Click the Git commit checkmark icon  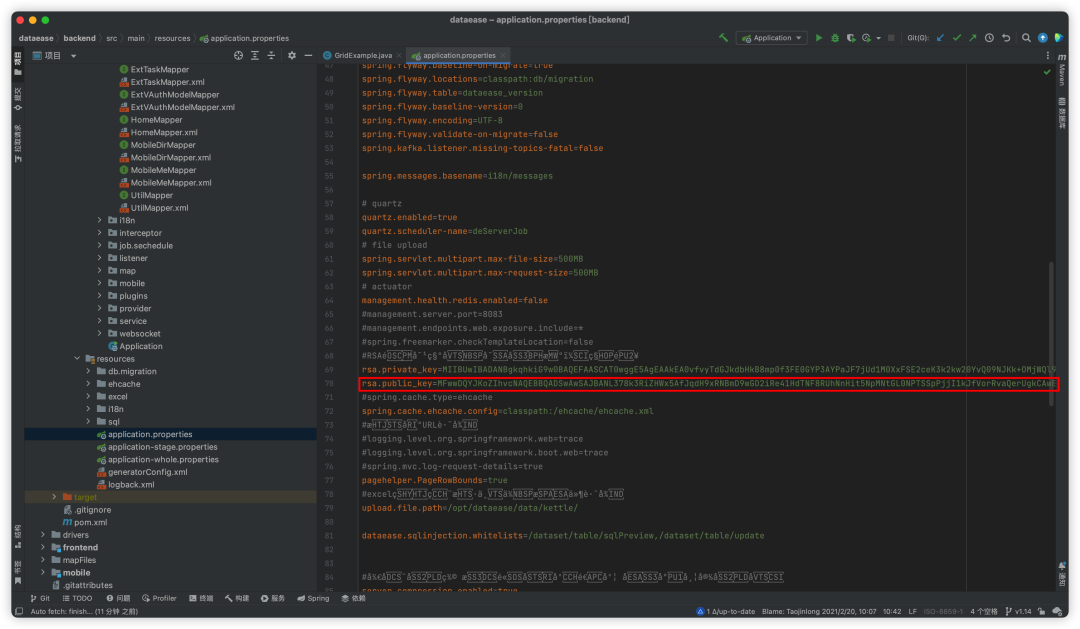coord(956,38)
